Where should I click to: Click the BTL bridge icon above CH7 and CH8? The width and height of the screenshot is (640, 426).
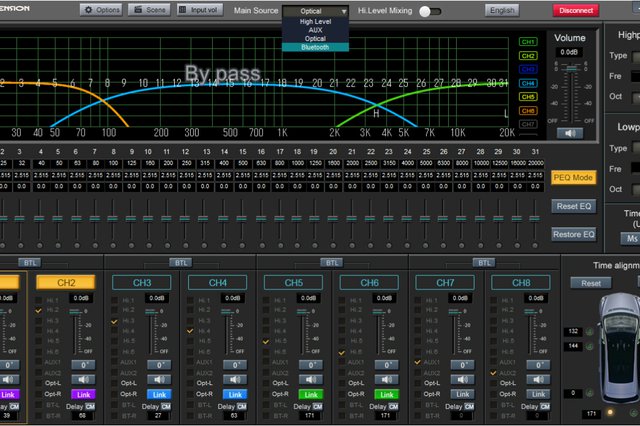tap(484, 262)
